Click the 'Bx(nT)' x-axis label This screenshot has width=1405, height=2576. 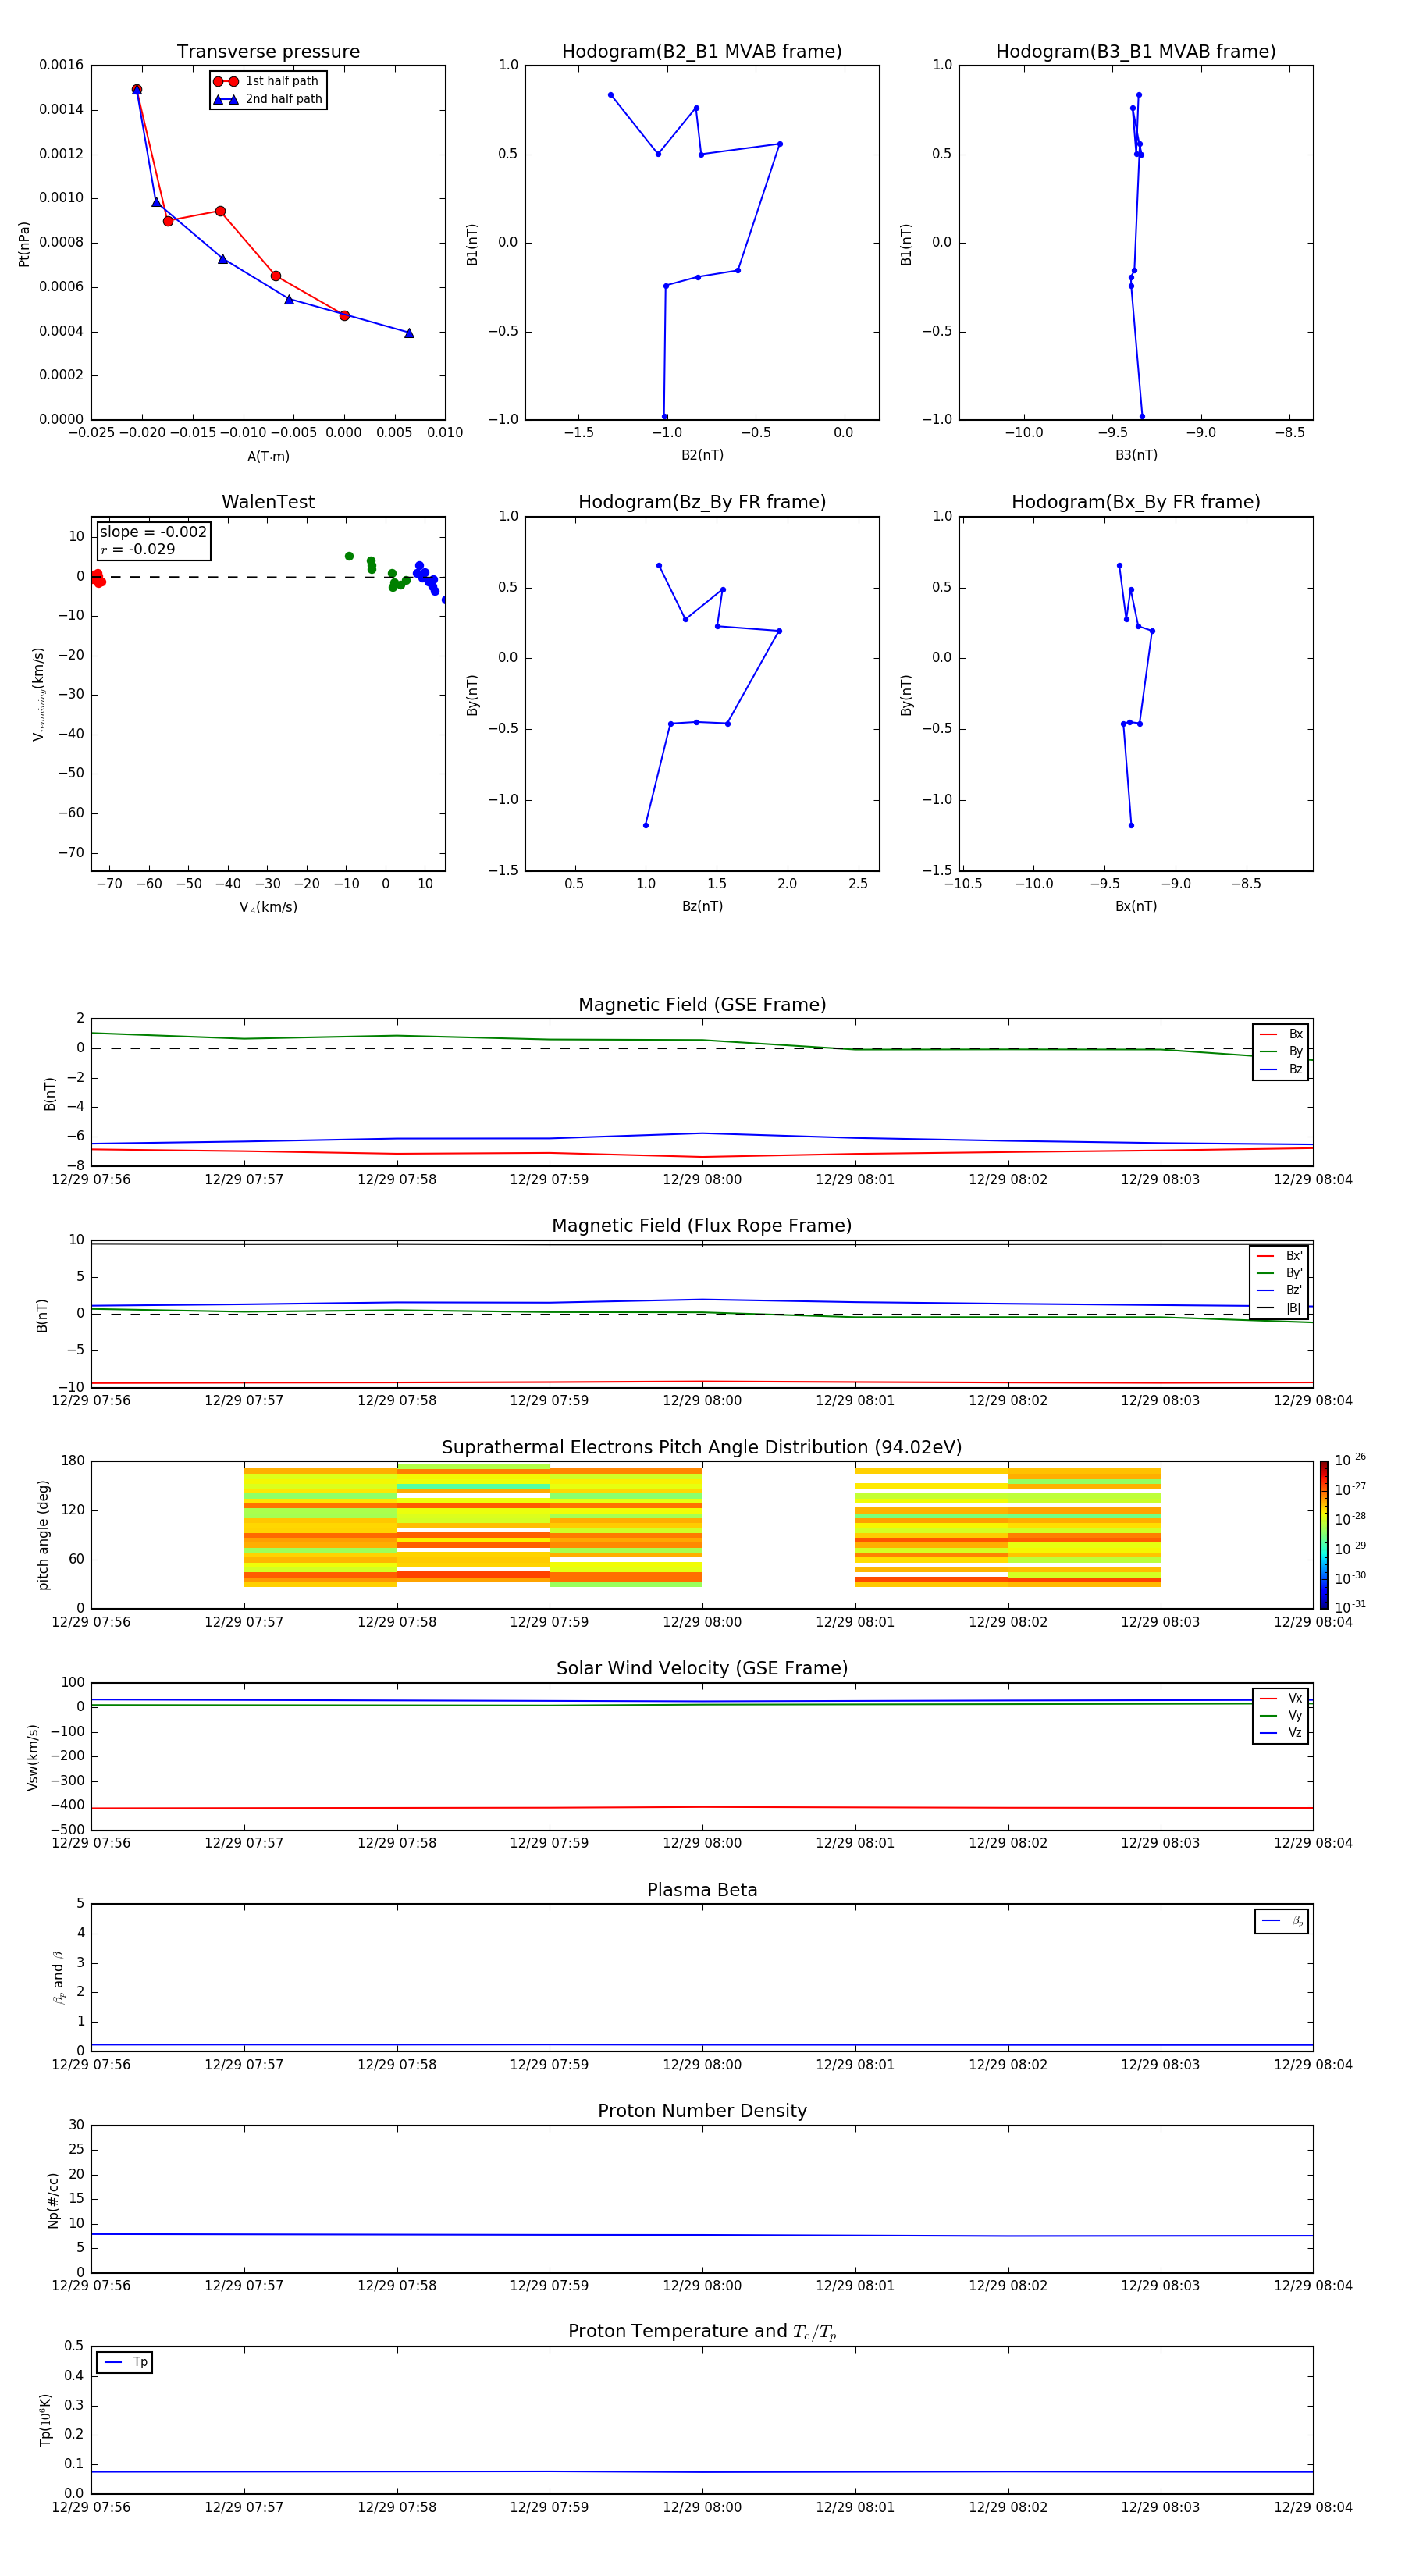1136,906
